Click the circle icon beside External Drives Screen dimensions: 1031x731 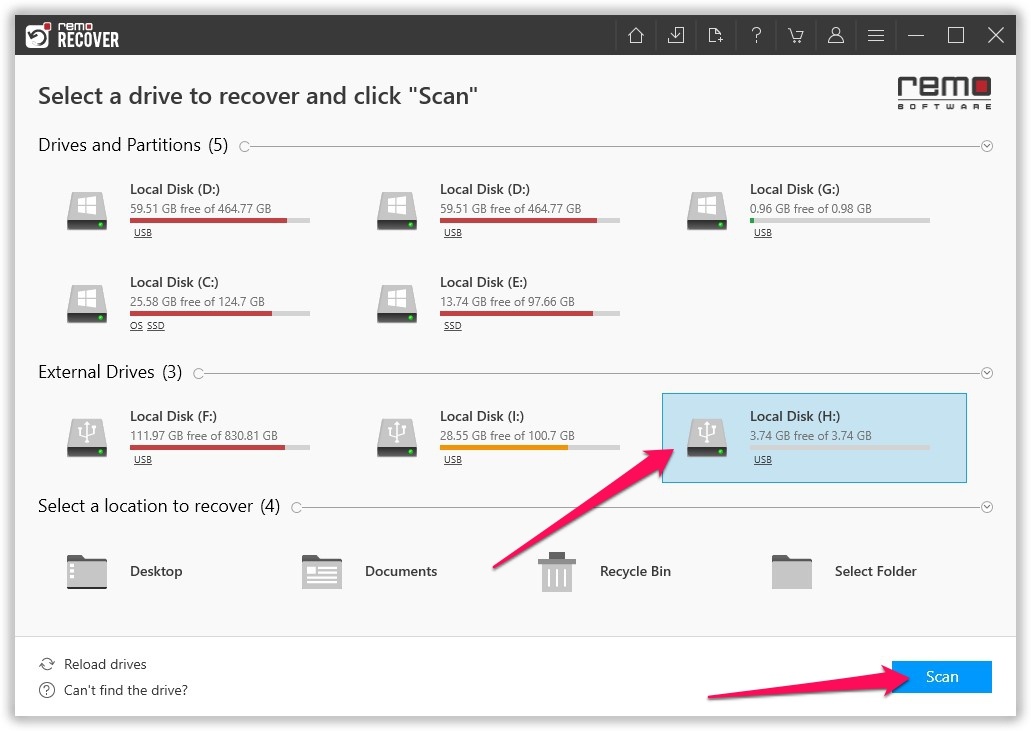[x=199, y=373]
